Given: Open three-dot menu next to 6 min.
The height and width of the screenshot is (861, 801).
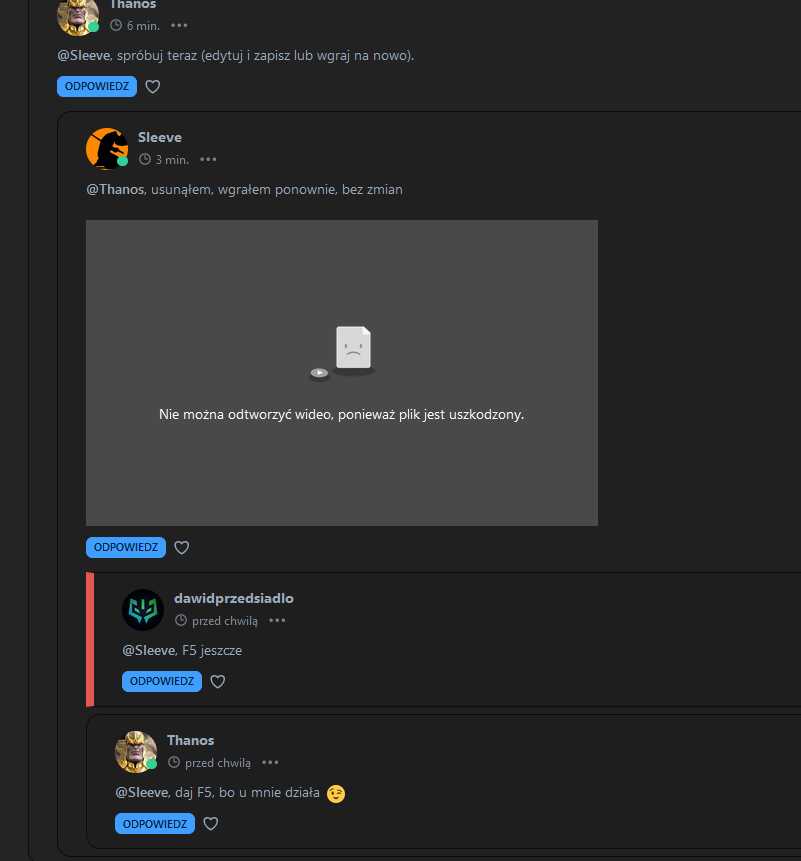Looking at the screenshot, I should [x=179, y=25].
